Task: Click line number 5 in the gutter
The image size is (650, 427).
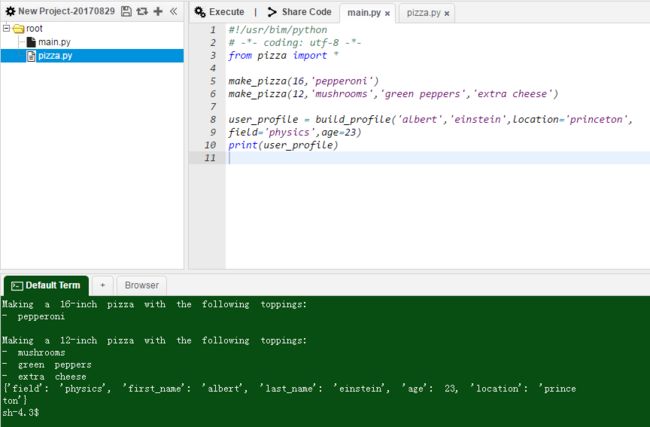Action: click(x=213, y=81)
